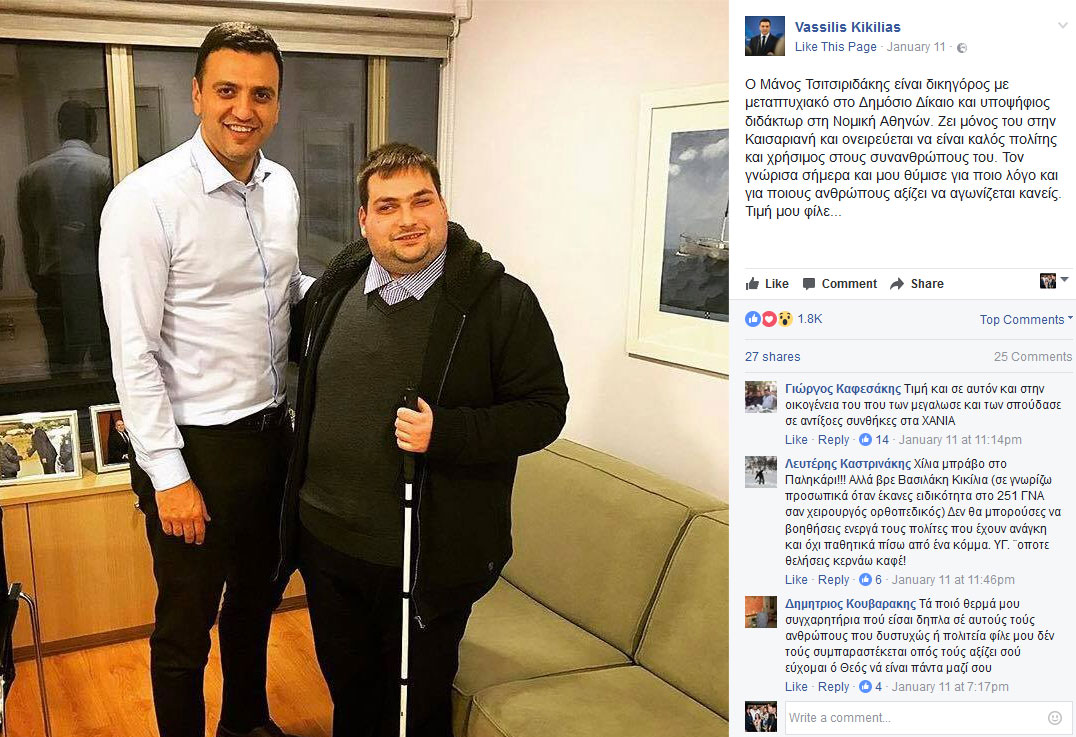1076x737 pixels.
Task: Reply to Λευτέρης Καστρινάκης's comment
Action: point(833,580)
